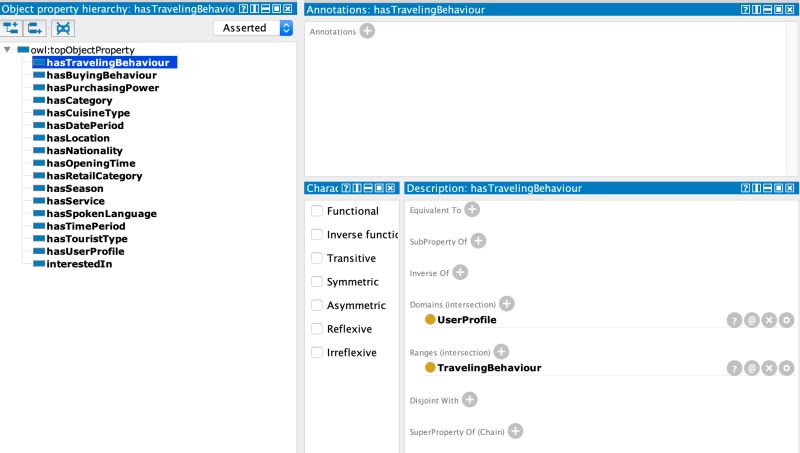
Task: Split Characteristics panel horizontally
Action: coord(368,188)
